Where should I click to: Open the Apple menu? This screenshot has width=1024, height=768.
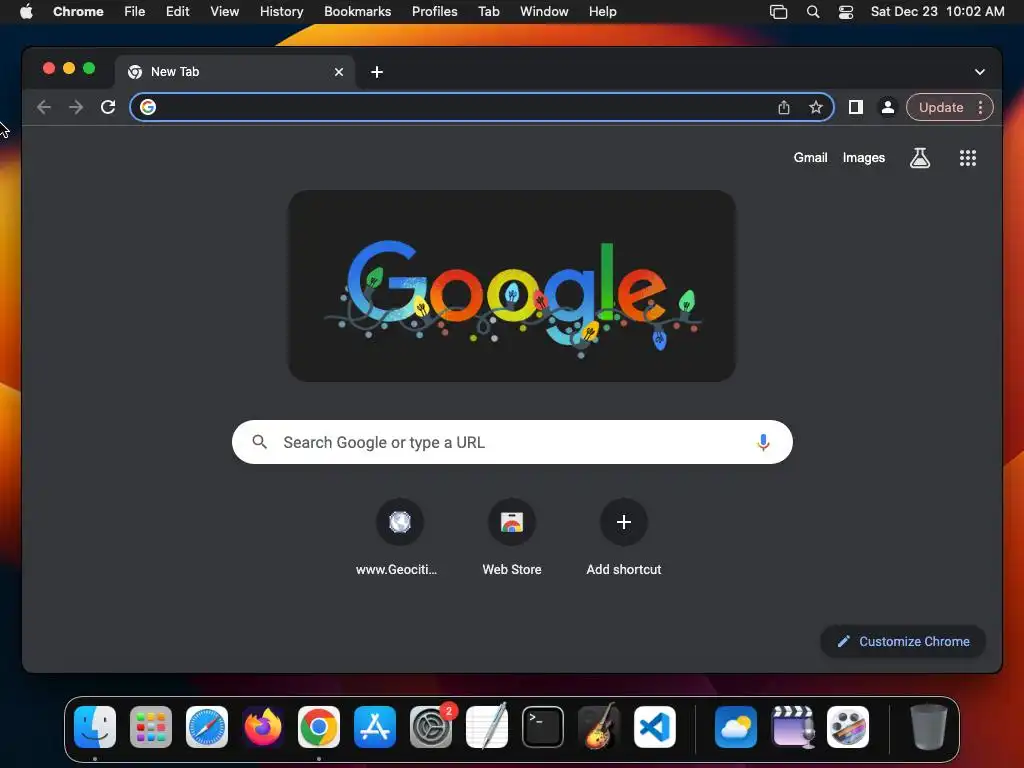(x=26, y=11)
